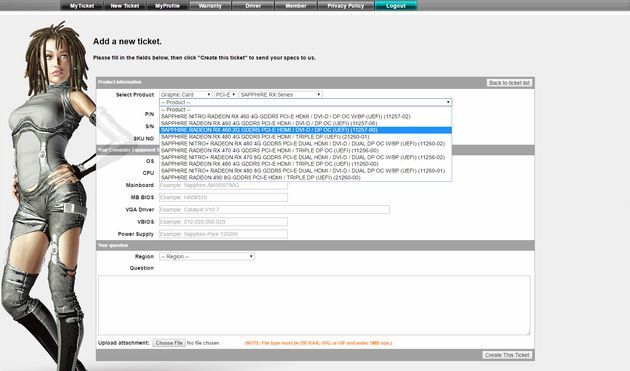Image resolution: width=630 pixels, height=371 pixels.
Task: Click the Mainboard input field
Action: (x=223, y=185)
